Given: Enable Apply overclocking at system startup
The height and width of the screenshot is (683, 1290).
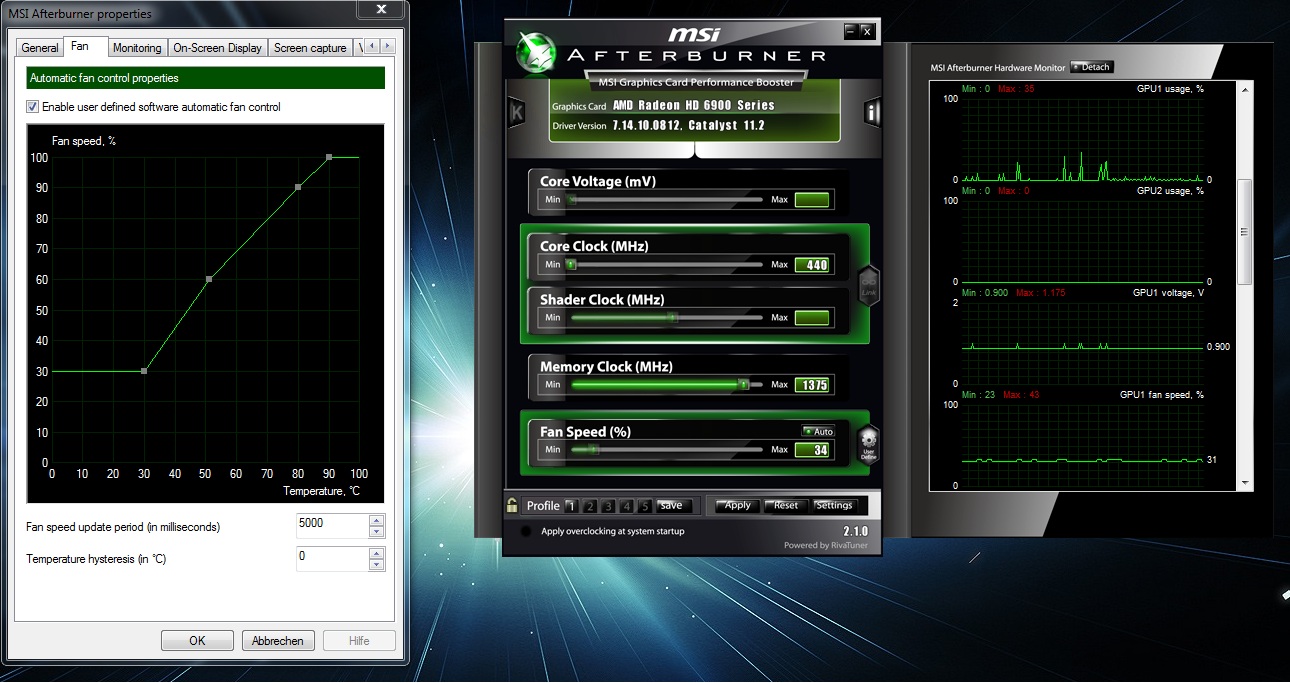Looking at the screenshot, I should [526, 531].
